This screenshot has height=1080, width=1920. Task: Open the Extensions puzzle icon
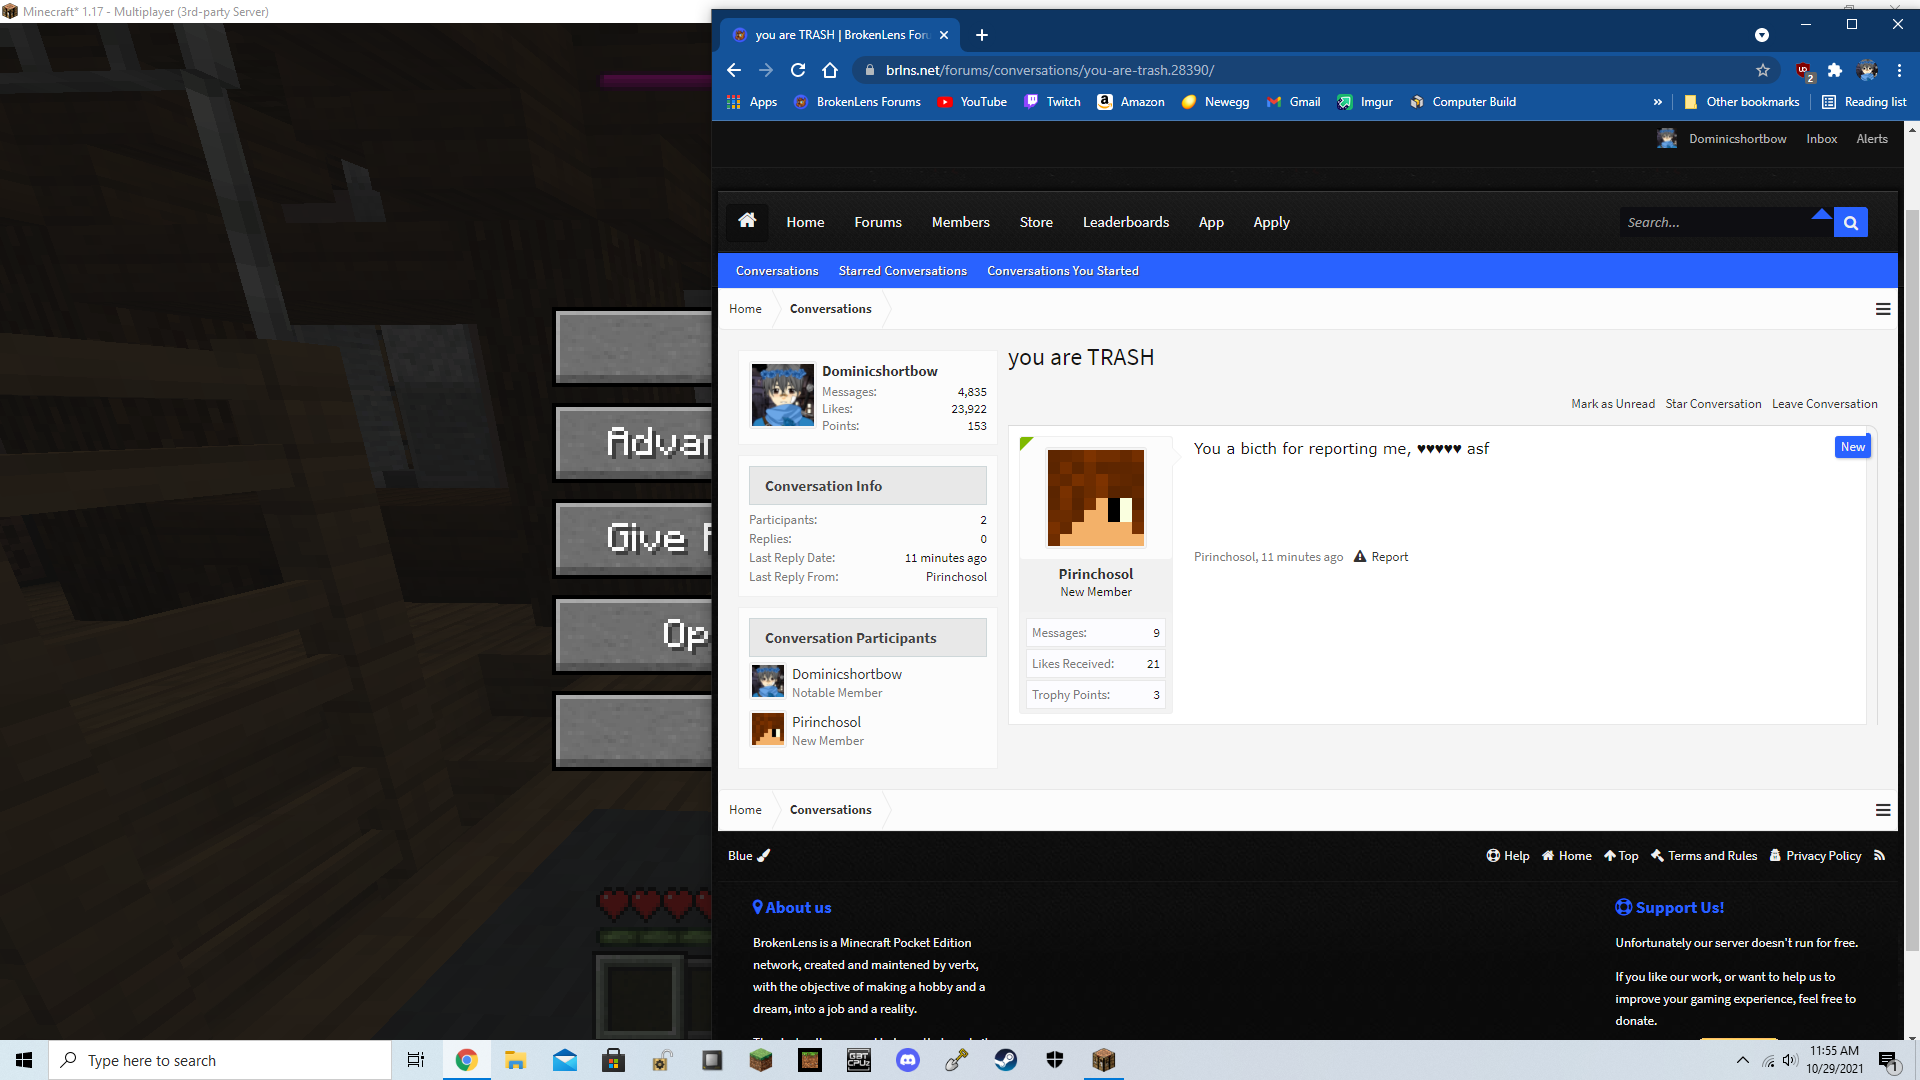(1835, 70)
